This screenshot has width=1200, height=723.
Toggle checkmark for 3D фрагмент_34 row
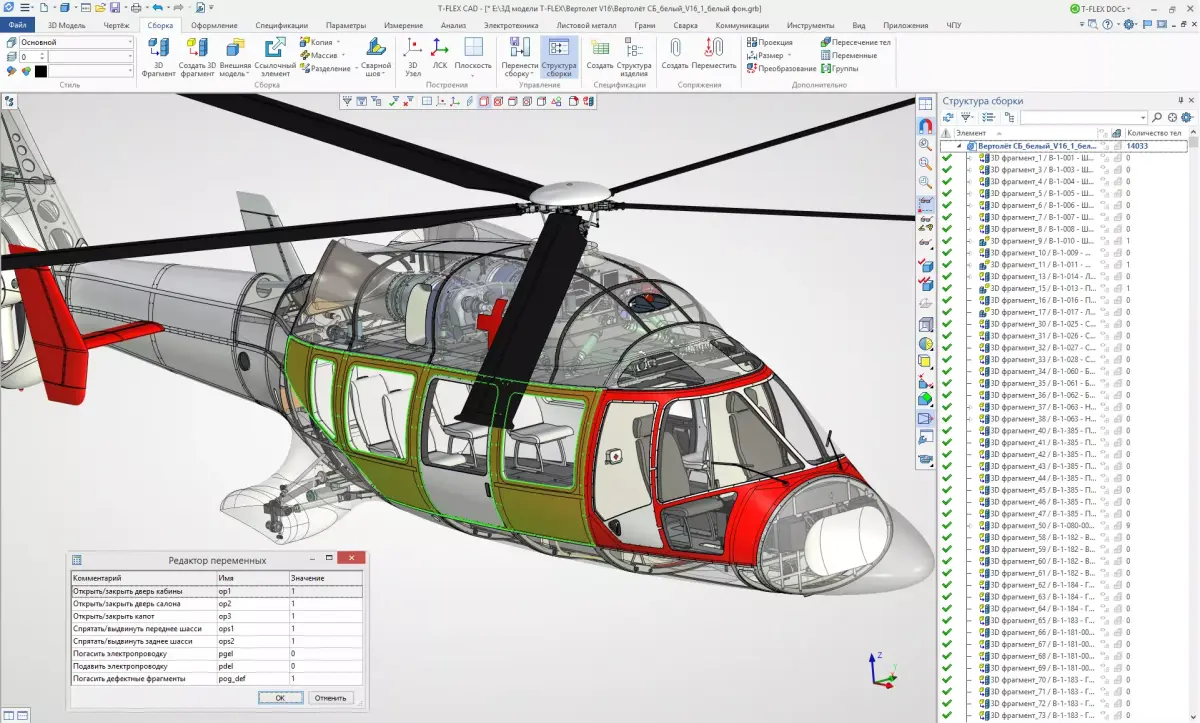pos(947,371)
